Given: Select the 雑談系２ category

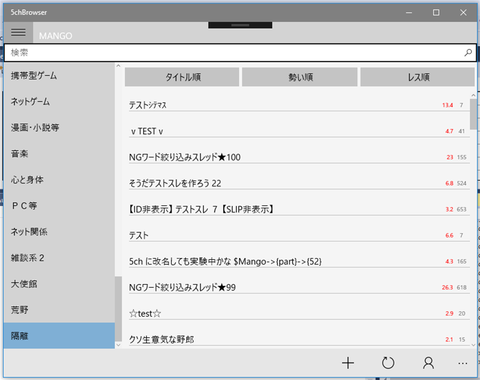Looking at the screenshot, I should (x=59, y=258).
